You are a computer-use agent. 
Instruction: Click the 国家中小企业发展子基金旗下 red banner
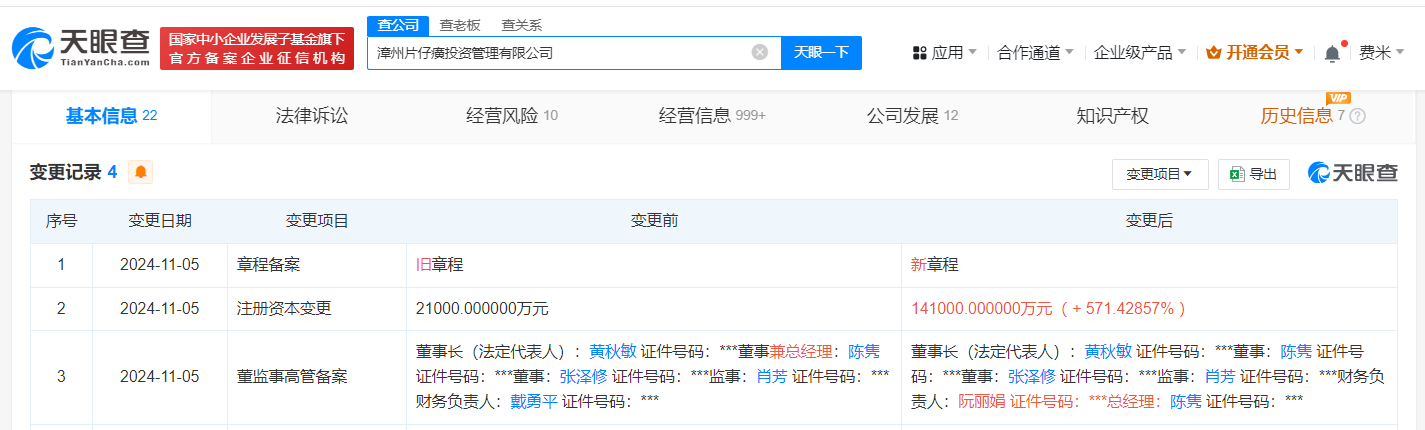tap(257, 48)
